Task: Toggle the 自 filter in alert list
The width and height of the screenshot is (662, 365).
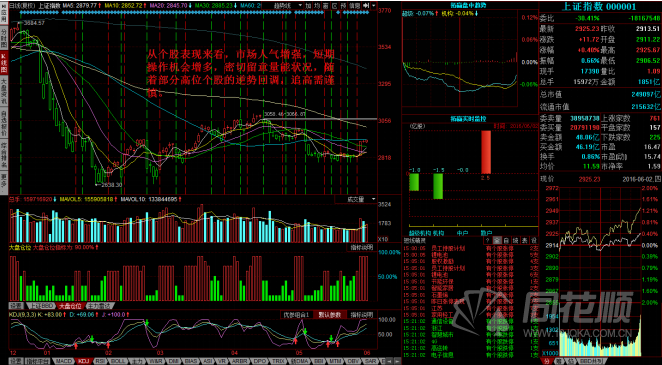Action: point(506,240)
